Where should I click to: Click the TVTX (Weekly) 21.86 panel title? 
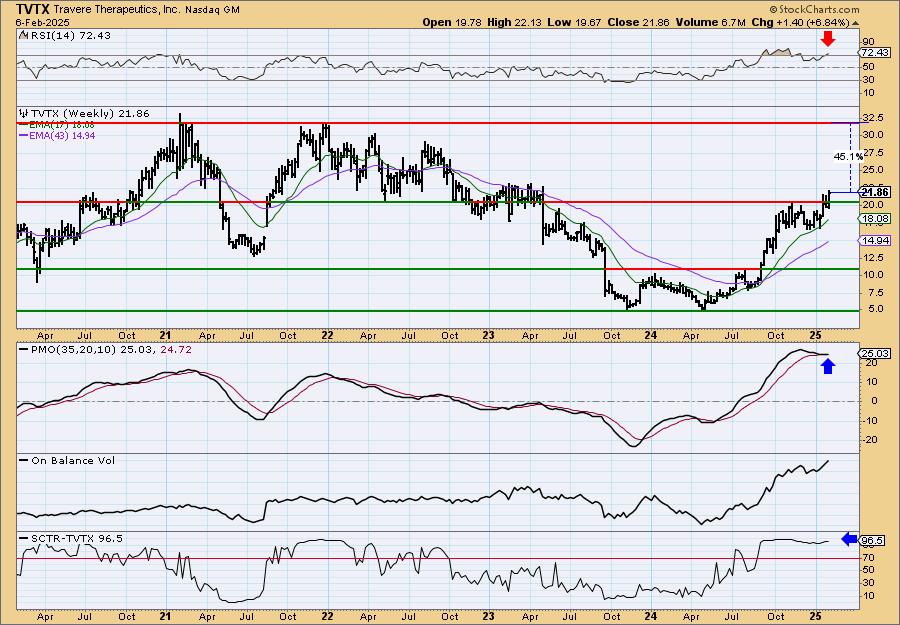coord(90,114)
